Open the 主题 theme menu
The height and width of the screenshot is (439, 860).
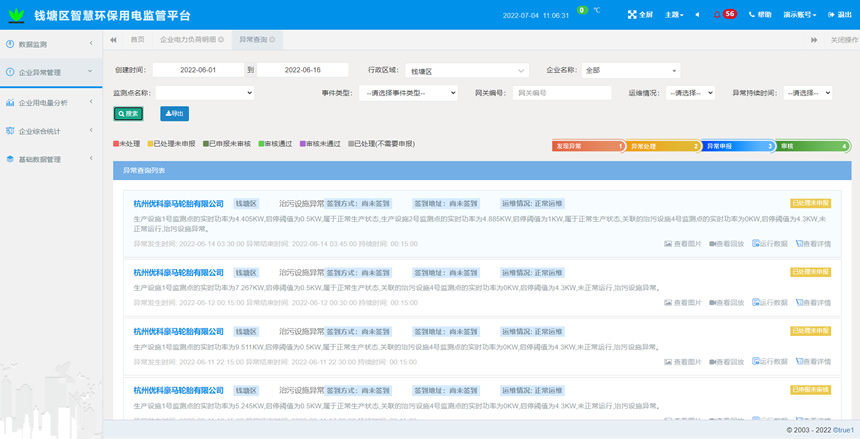tap(675, 15)
